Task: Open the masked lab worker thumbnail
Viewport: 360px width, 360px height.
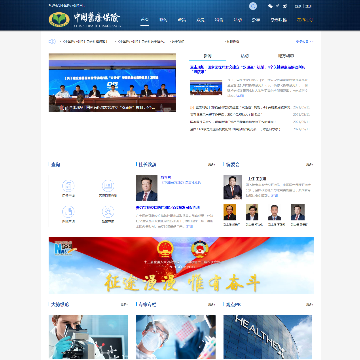Action: coord(176,337)
